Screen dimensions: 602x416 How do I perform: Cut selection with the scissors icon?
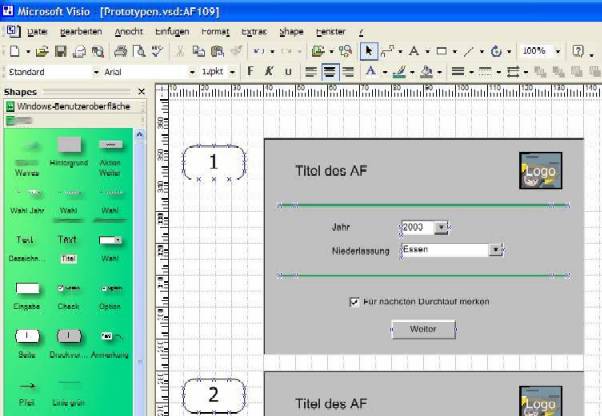click(180, 51)
